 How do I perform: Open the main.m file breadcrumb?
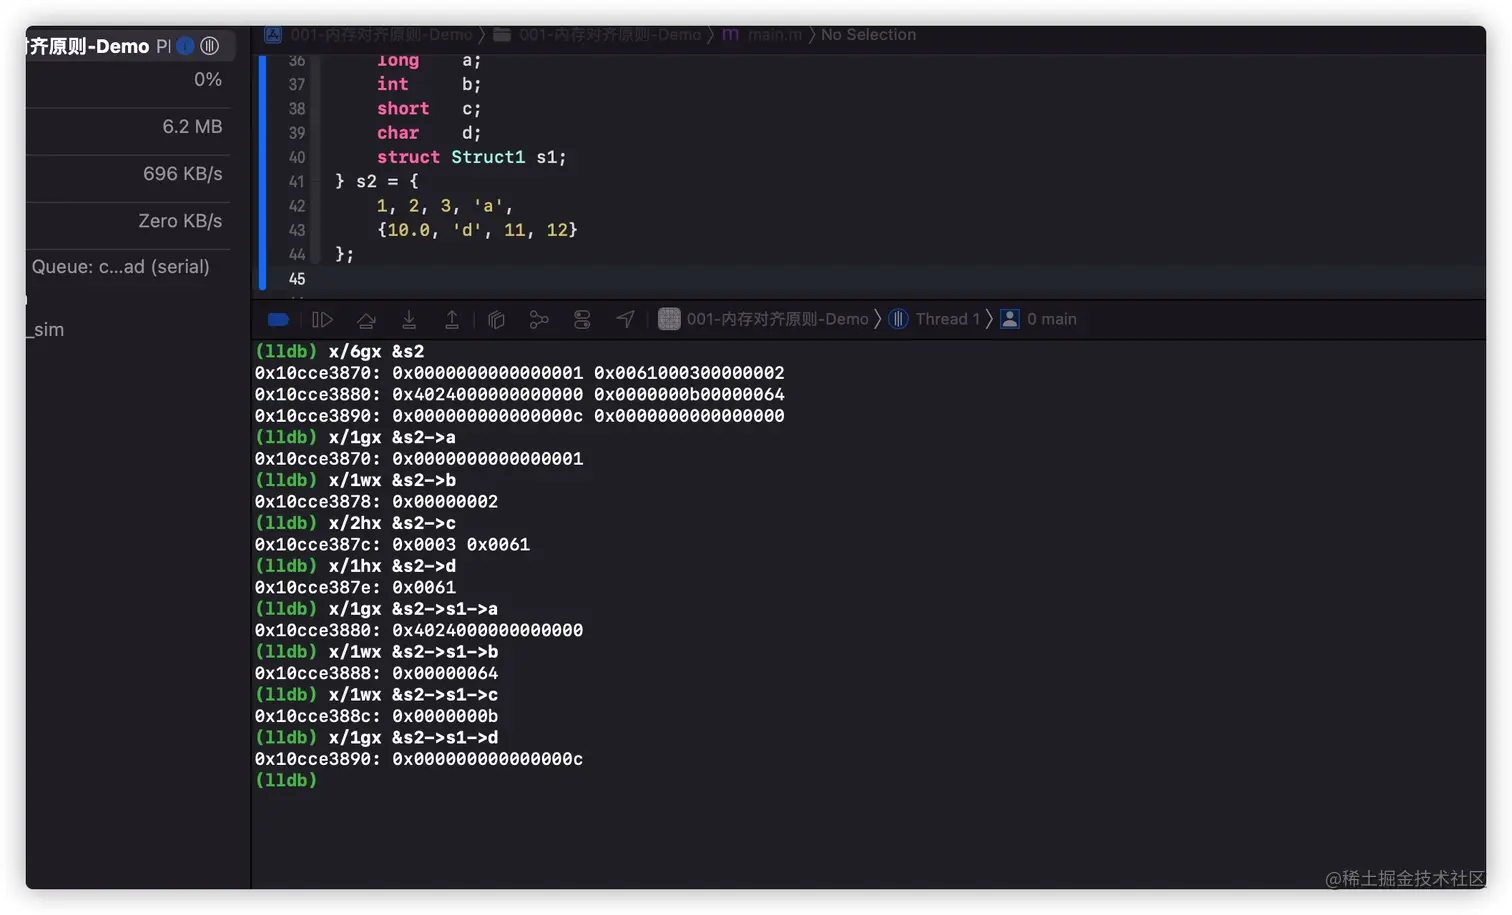point(762,35)
